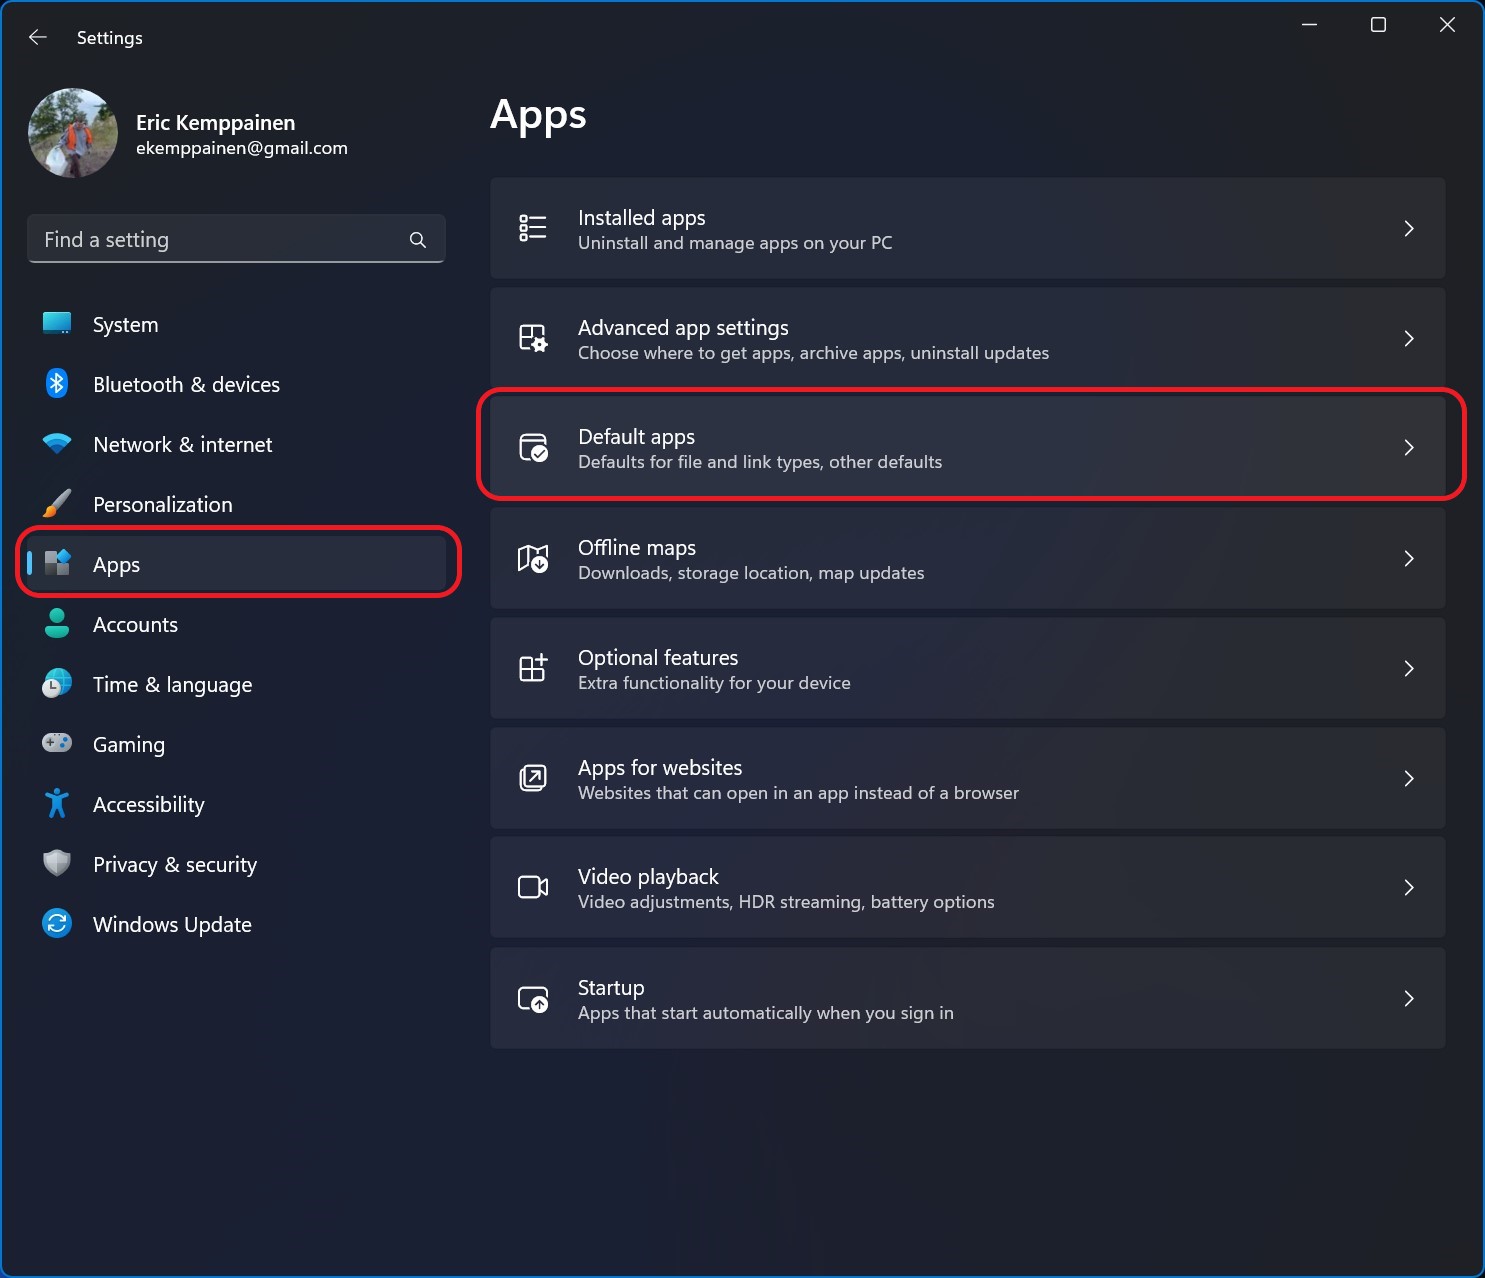Click 'Defaults for file and link types' description
Screen dimensions: 1485x1278
pos(760,462)
